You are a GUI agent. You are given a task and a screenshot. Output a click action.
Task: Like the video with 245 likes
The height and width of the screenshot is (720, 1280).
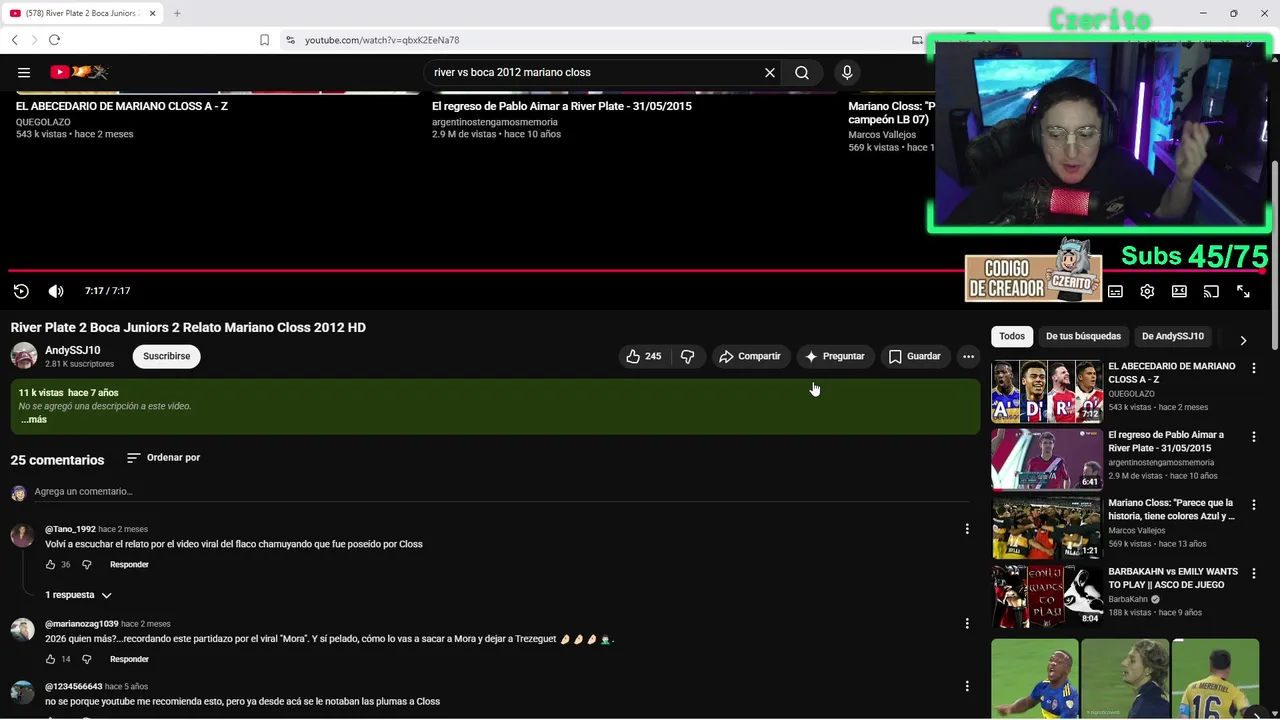643,356
